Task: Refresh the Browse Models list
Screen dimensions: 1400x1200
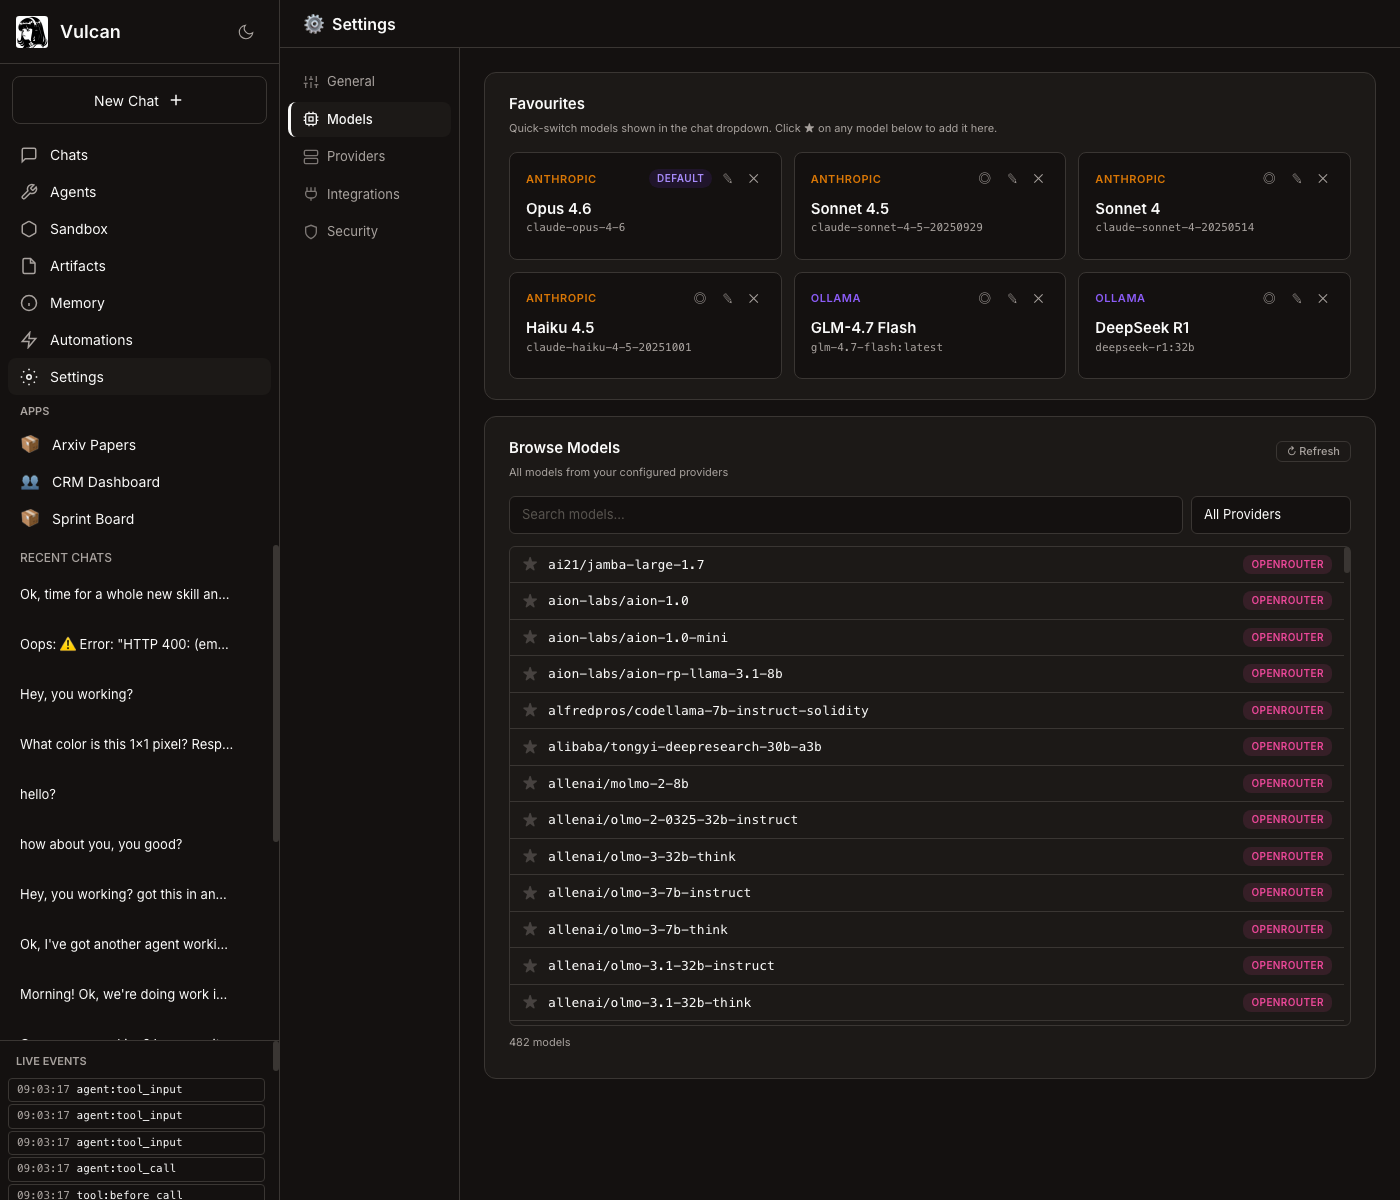Action: pyautogui.click(x=1313, y=452)
